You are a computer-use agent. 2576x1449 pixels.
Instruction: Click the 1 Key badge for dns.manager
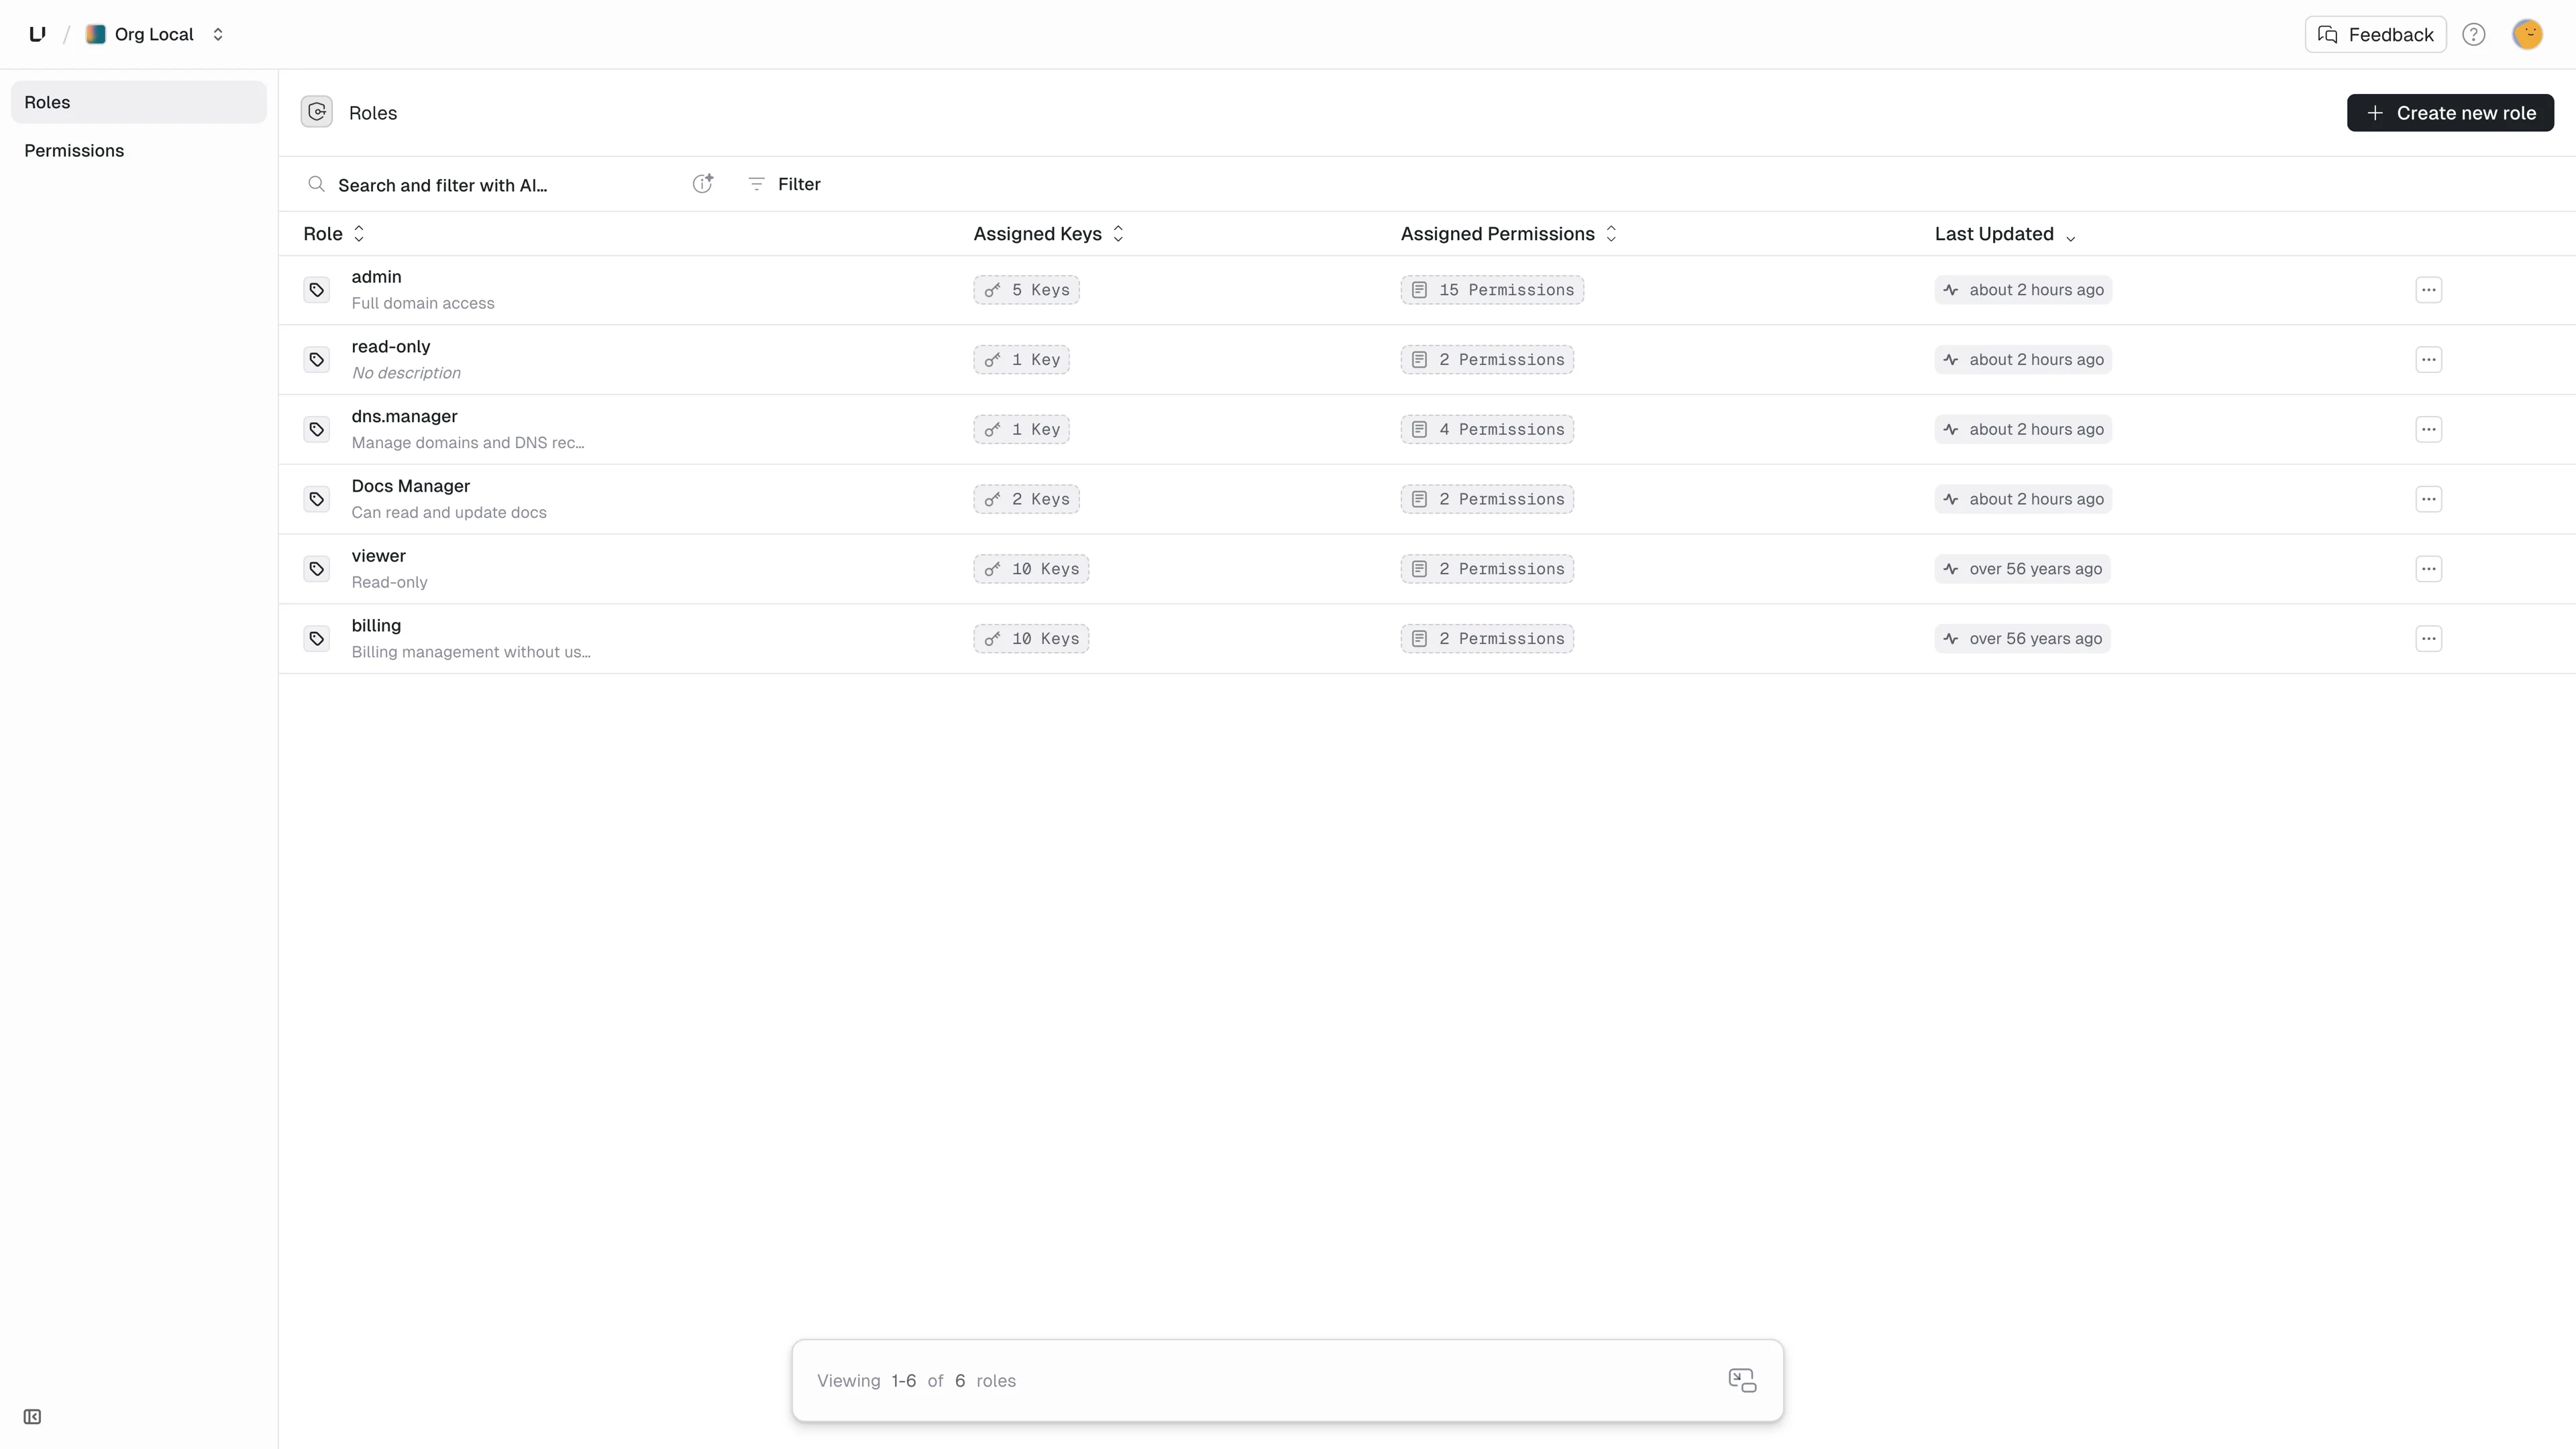point(1021,429)
